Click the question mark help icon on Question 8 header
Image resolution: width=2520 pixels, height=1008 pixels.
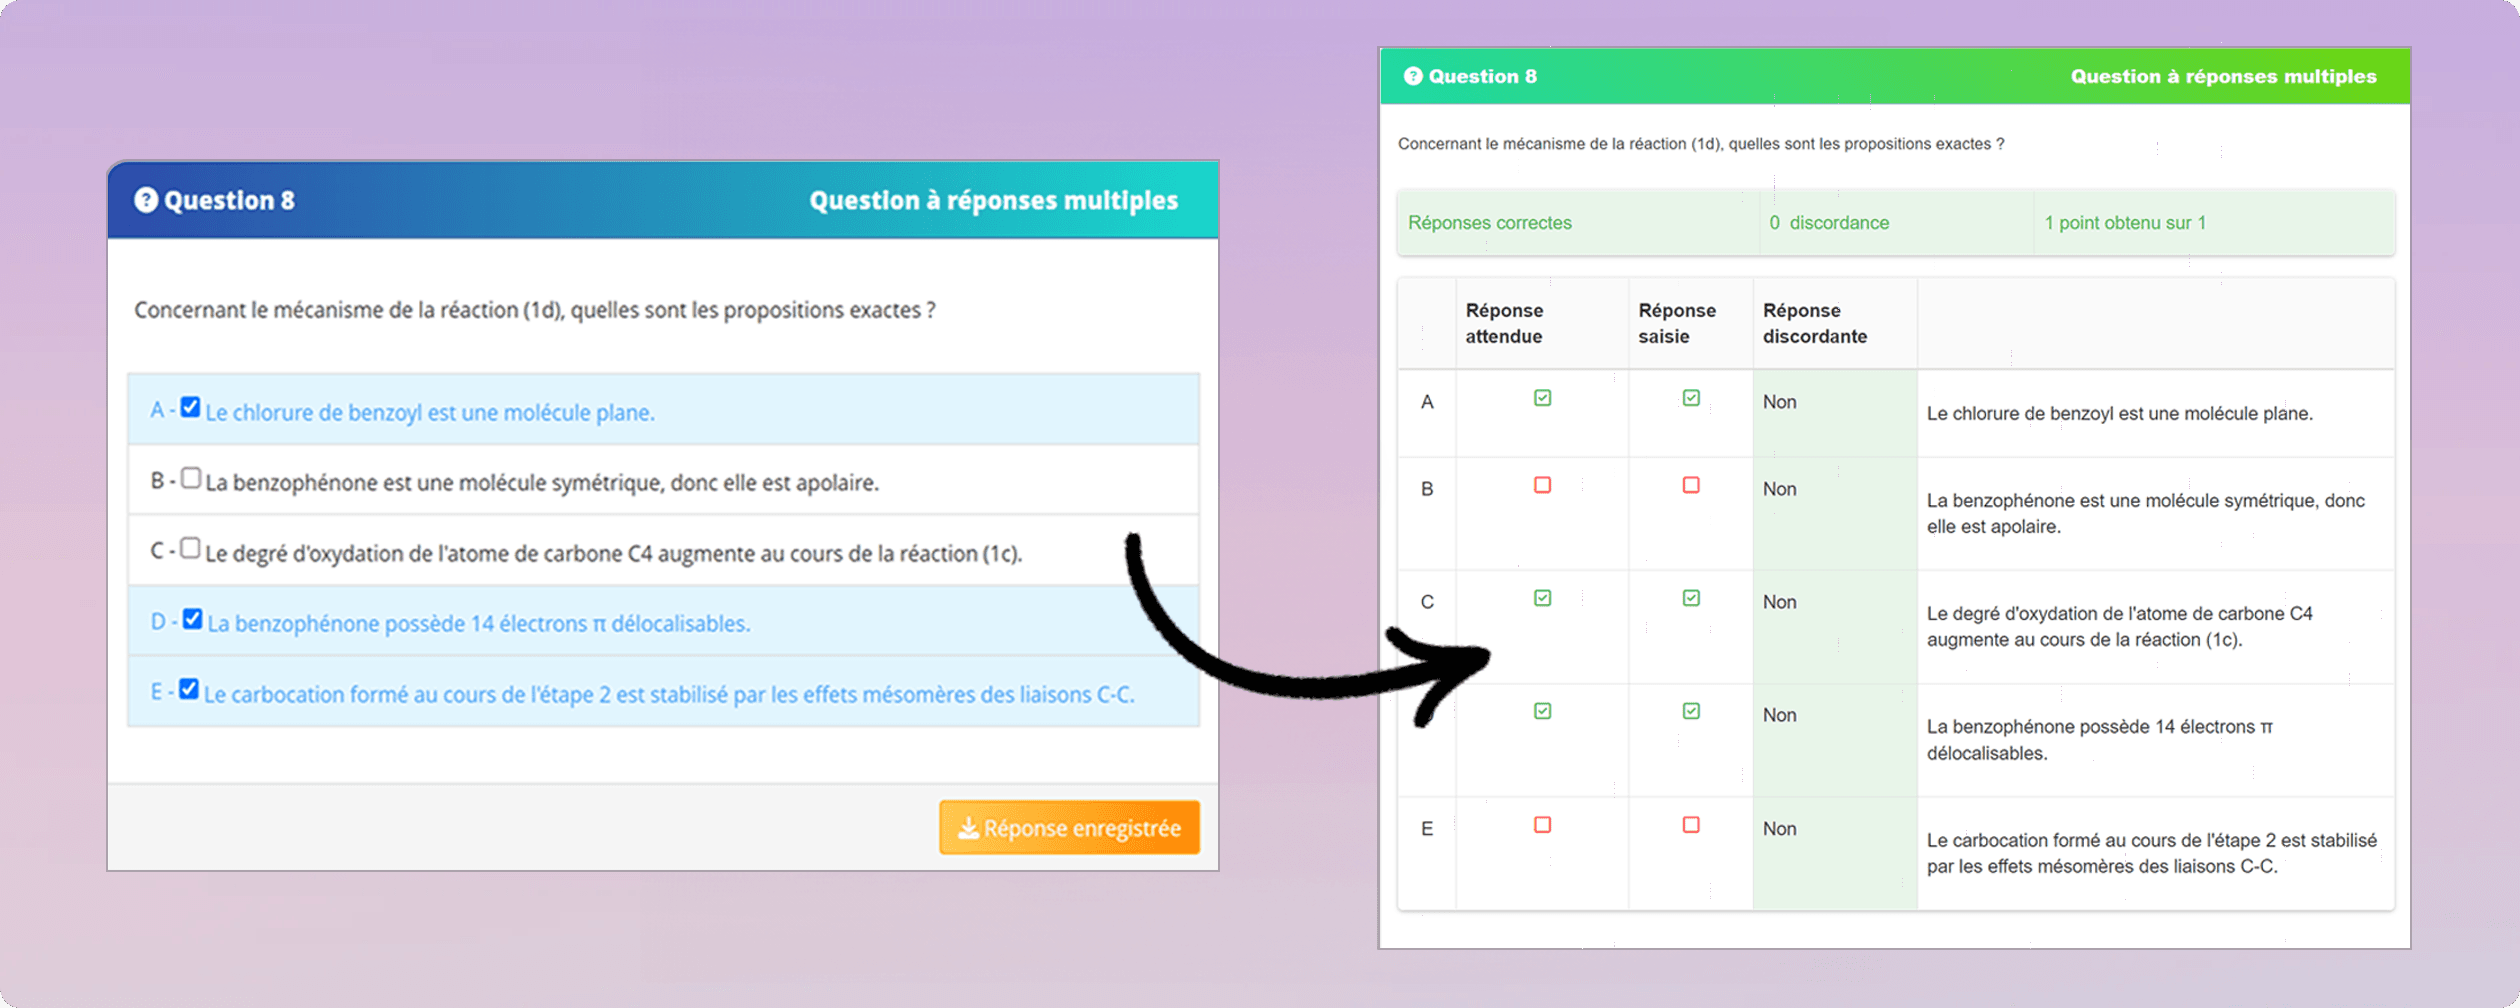pyautogui.click(x=148, y=199)
